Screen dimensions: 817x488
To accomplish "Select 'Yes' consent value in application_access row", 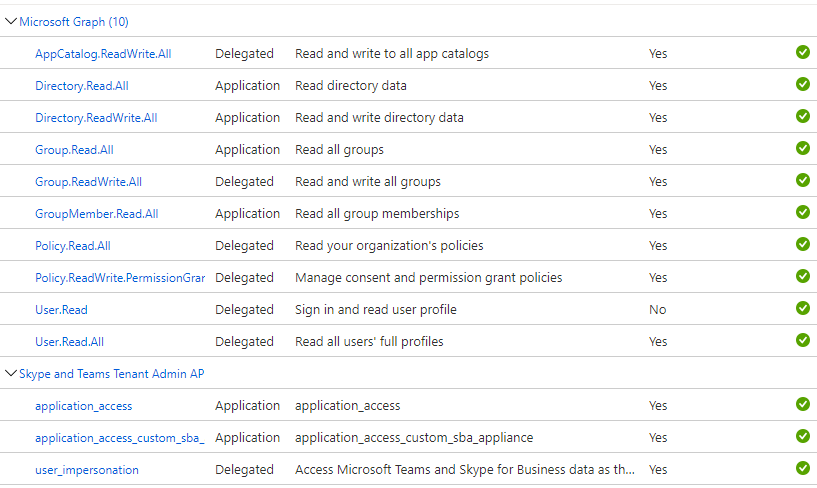I will click(658, 406).
